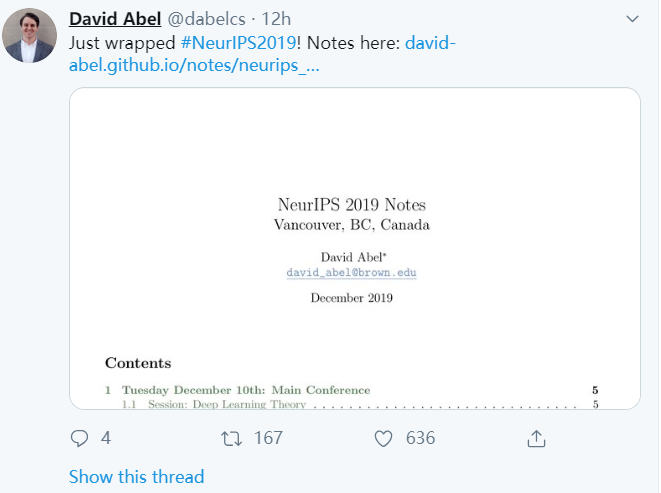Click the Contents heading in preview
Screen dimensions: 661x493
coord(138,363)
